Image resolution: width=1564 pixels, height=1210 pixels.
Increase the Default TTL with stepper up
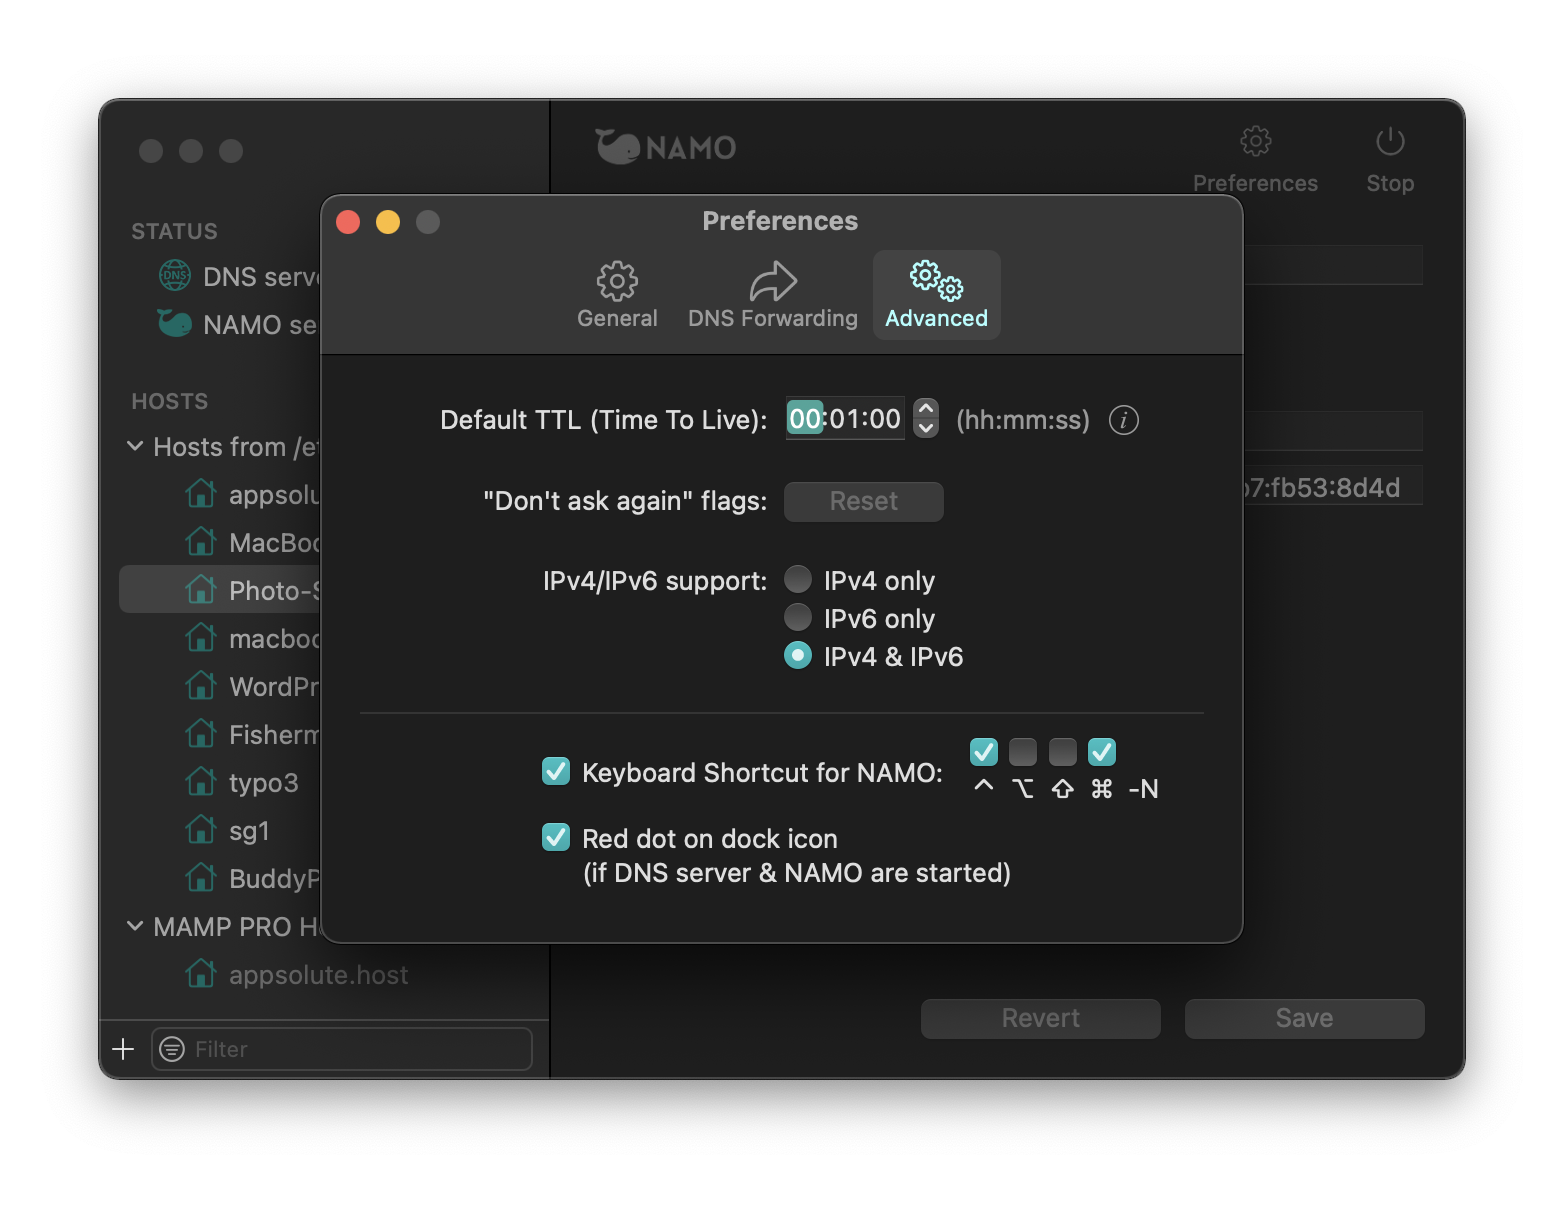pyautogui.click(x=926, y=409)
